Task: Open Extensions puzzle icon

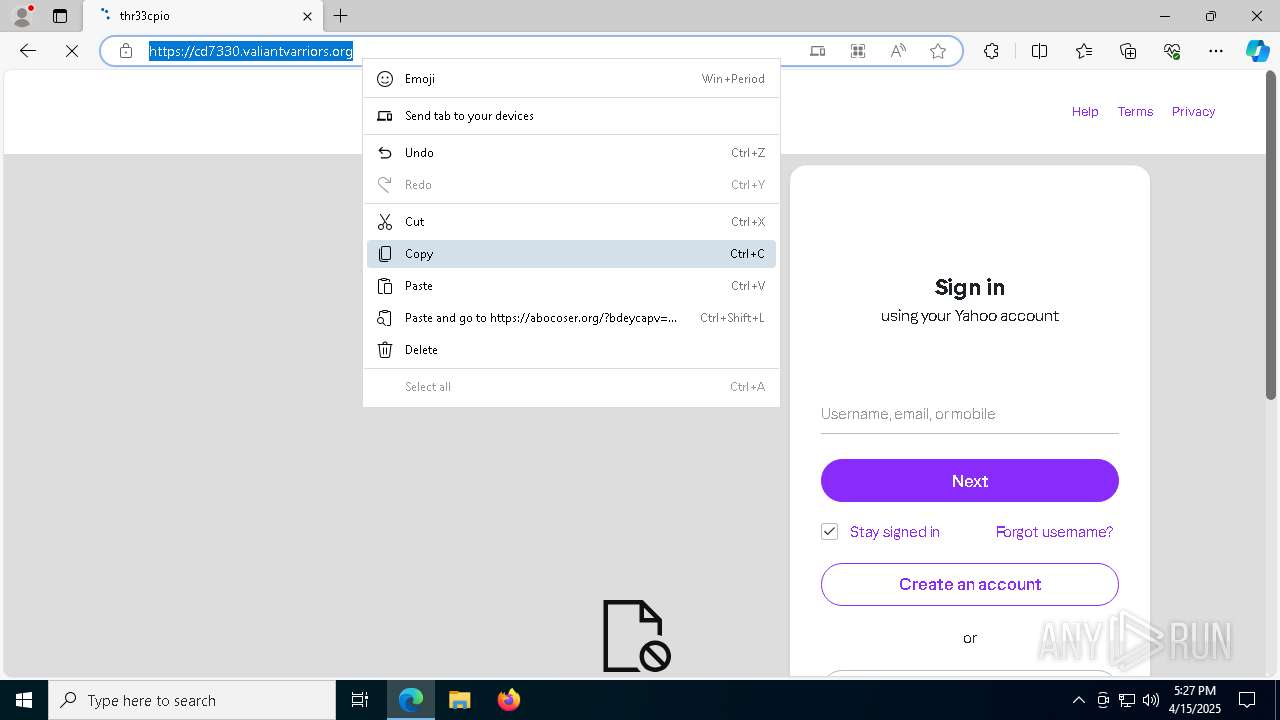Action: point(991,51)
